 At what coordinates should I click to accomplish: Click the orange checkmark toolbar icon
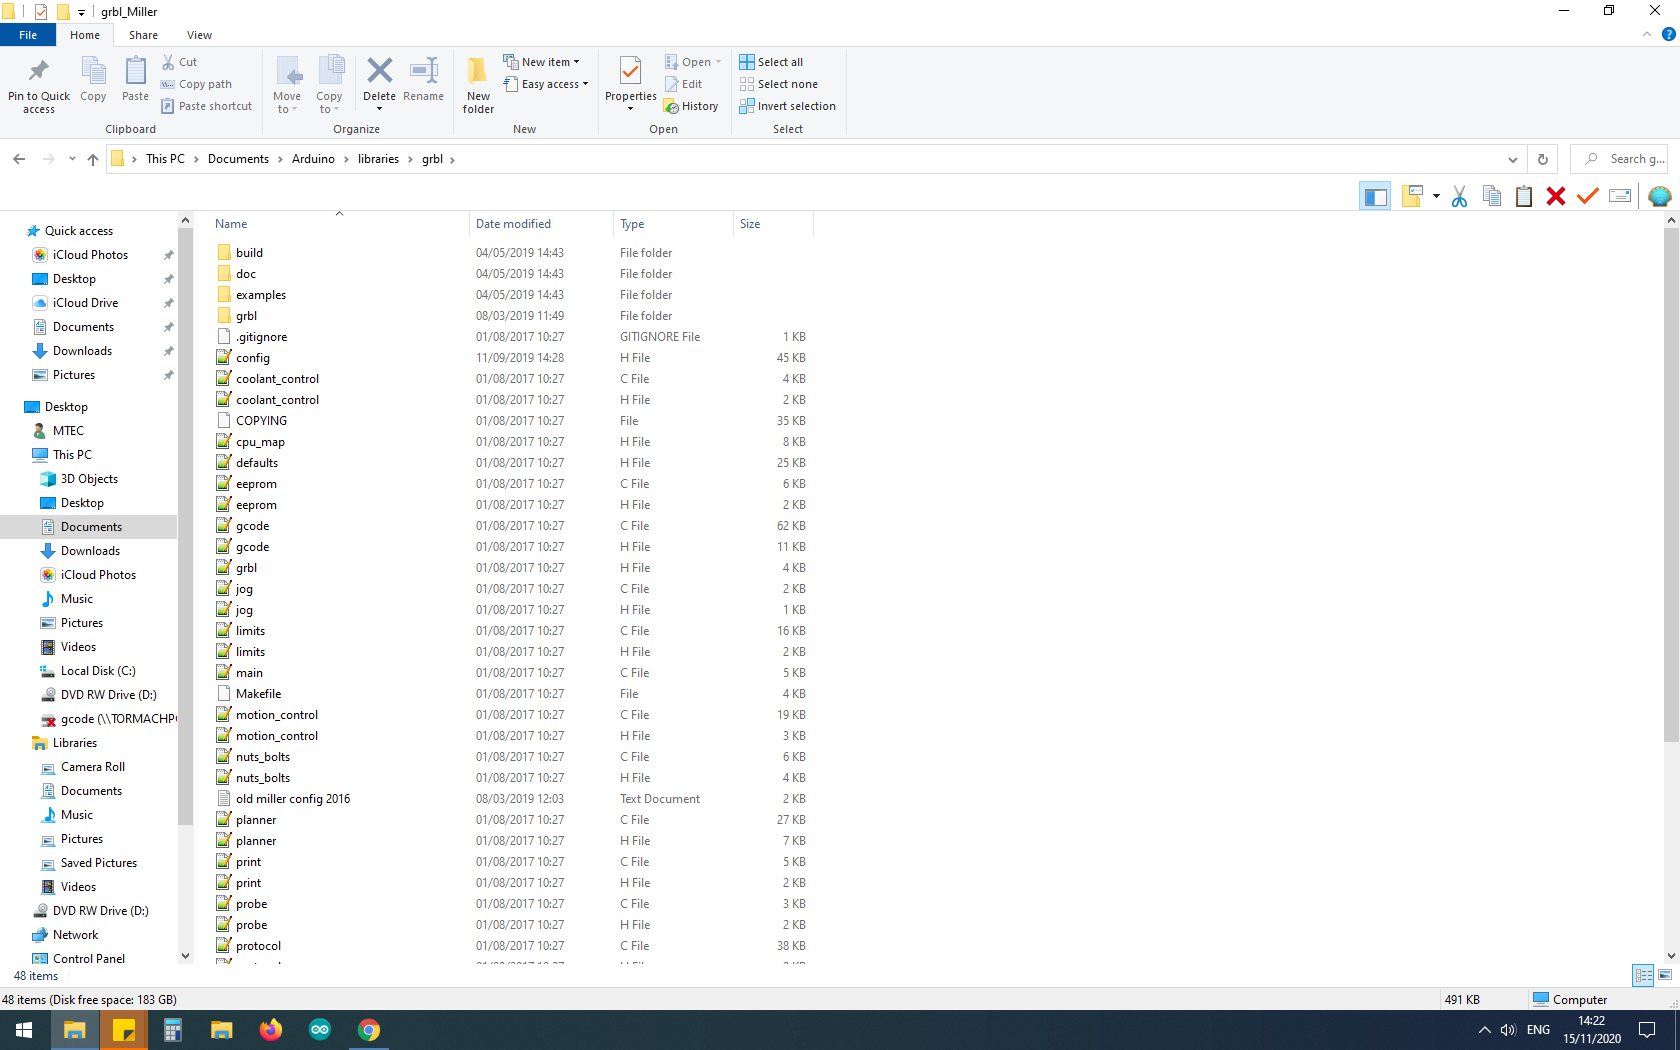pos(1587,197)
